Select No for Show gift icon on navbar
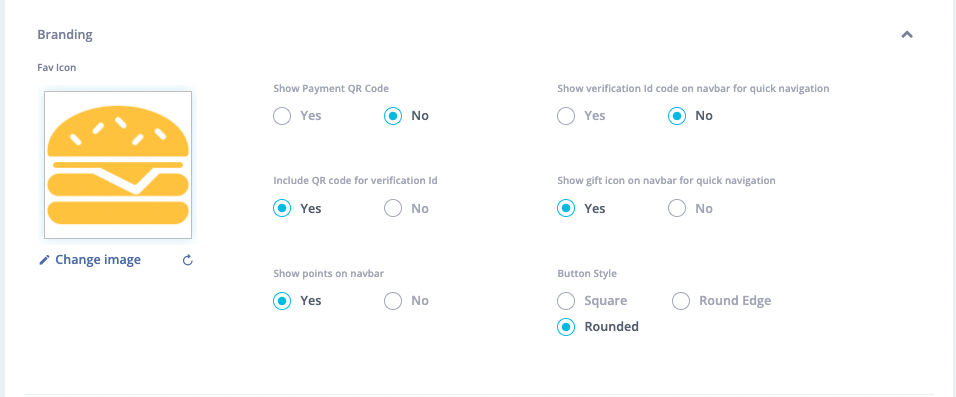The width and height of the screenshot is (956, 397). pyautogui.click(x=677, y=209)
